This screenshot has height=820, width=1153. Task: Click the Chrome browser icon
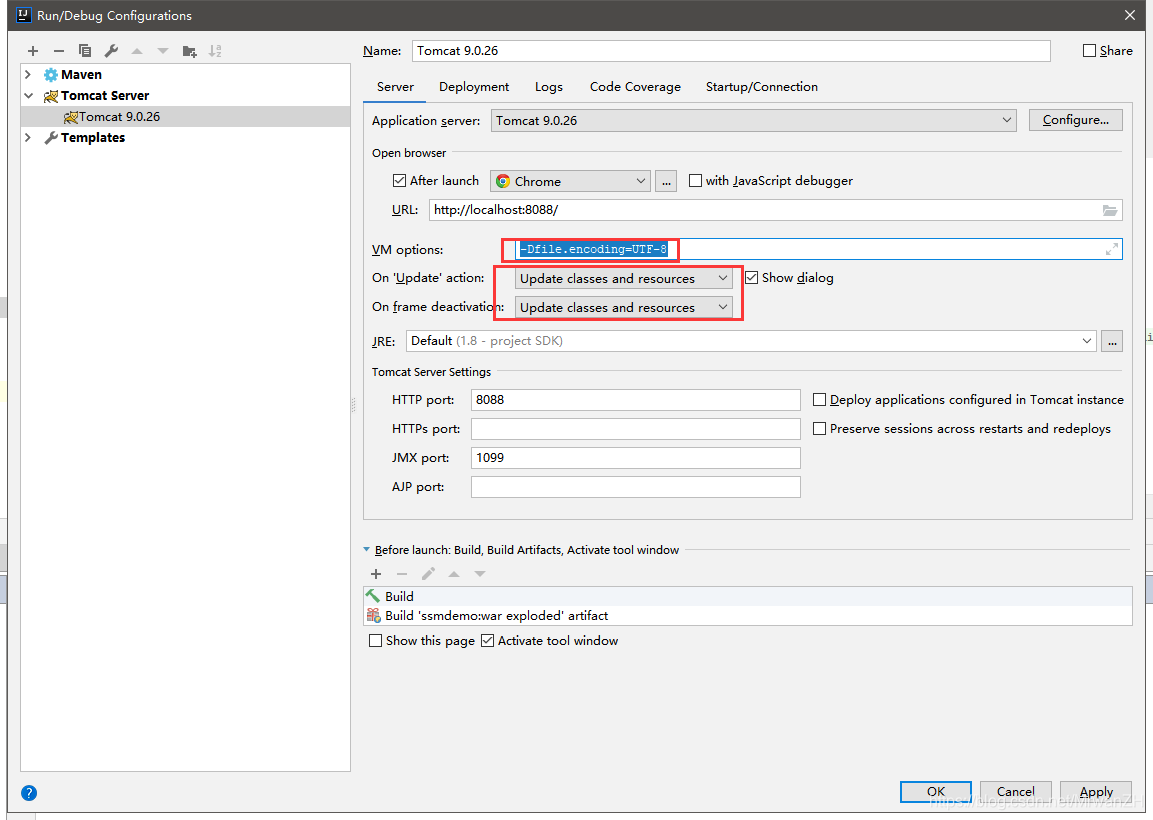[503, 181]
